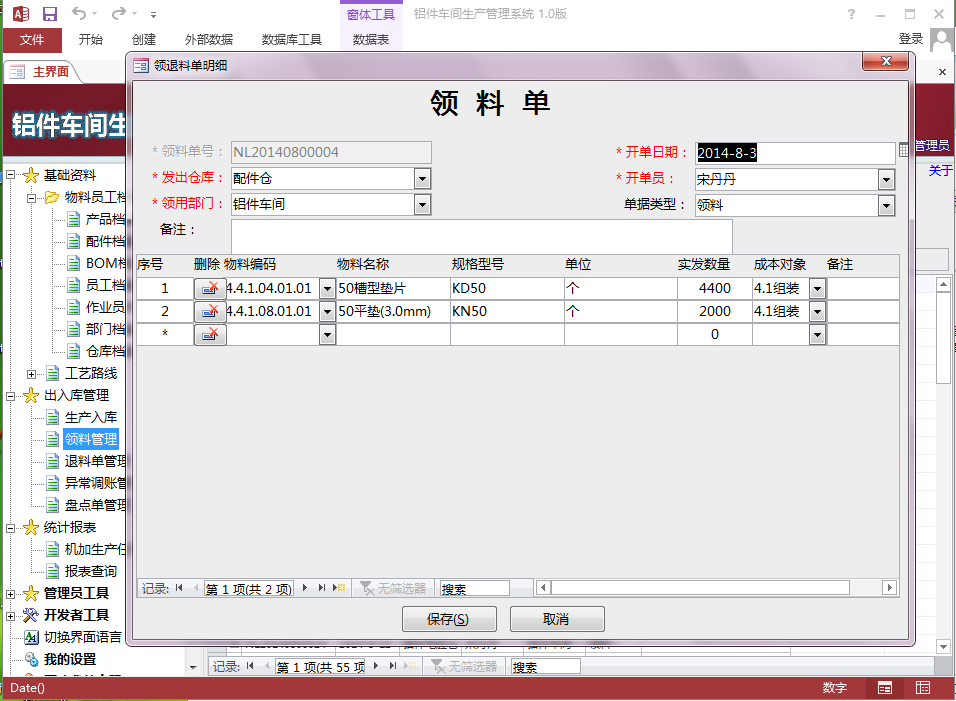
Task: Open the 开始 ribbon tab
Action: (91, 40)
